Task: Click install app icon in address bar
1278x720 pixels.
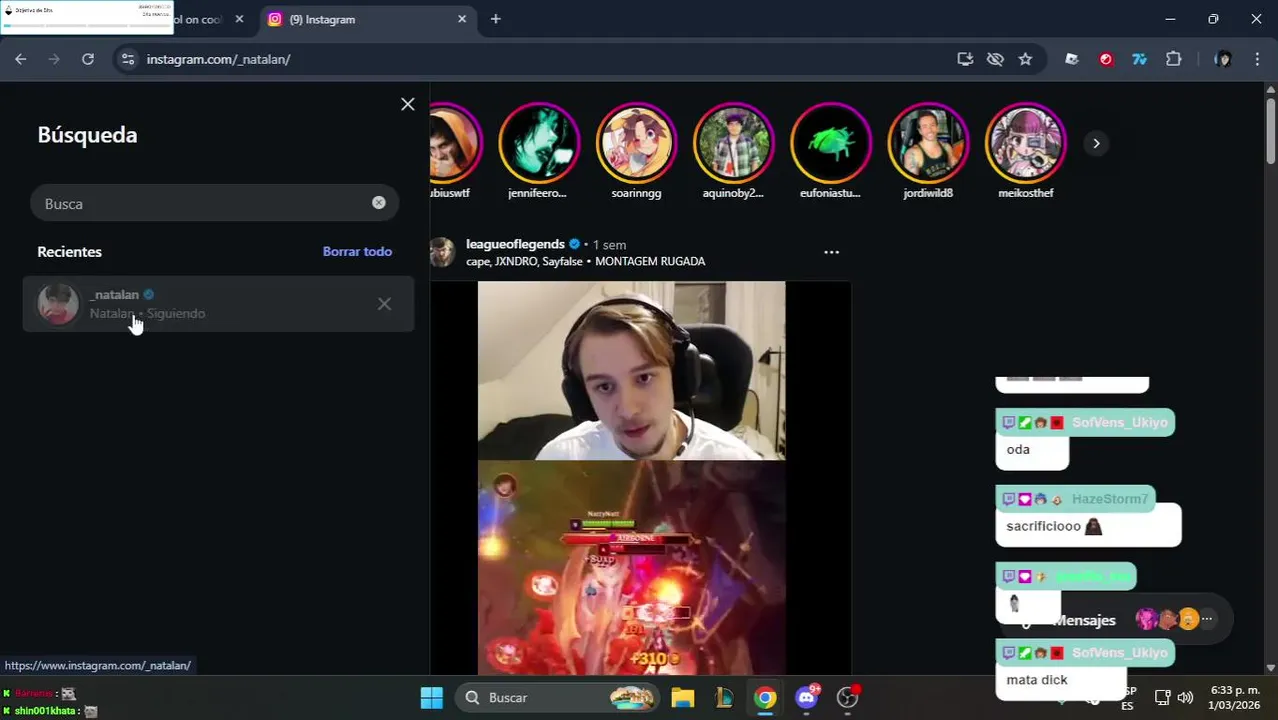Action: tap(965, 59)
